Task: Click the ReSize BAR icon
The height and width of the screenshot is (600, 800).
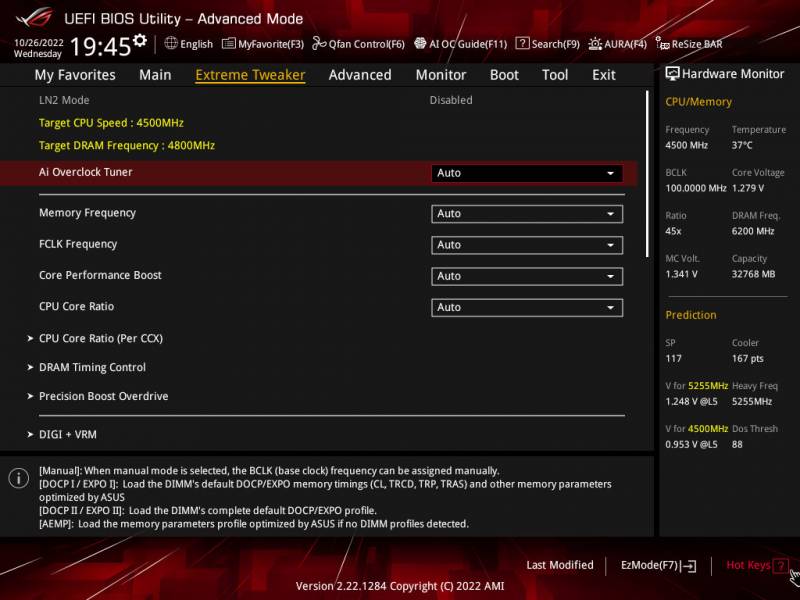Action: click(x=662, y=44)
